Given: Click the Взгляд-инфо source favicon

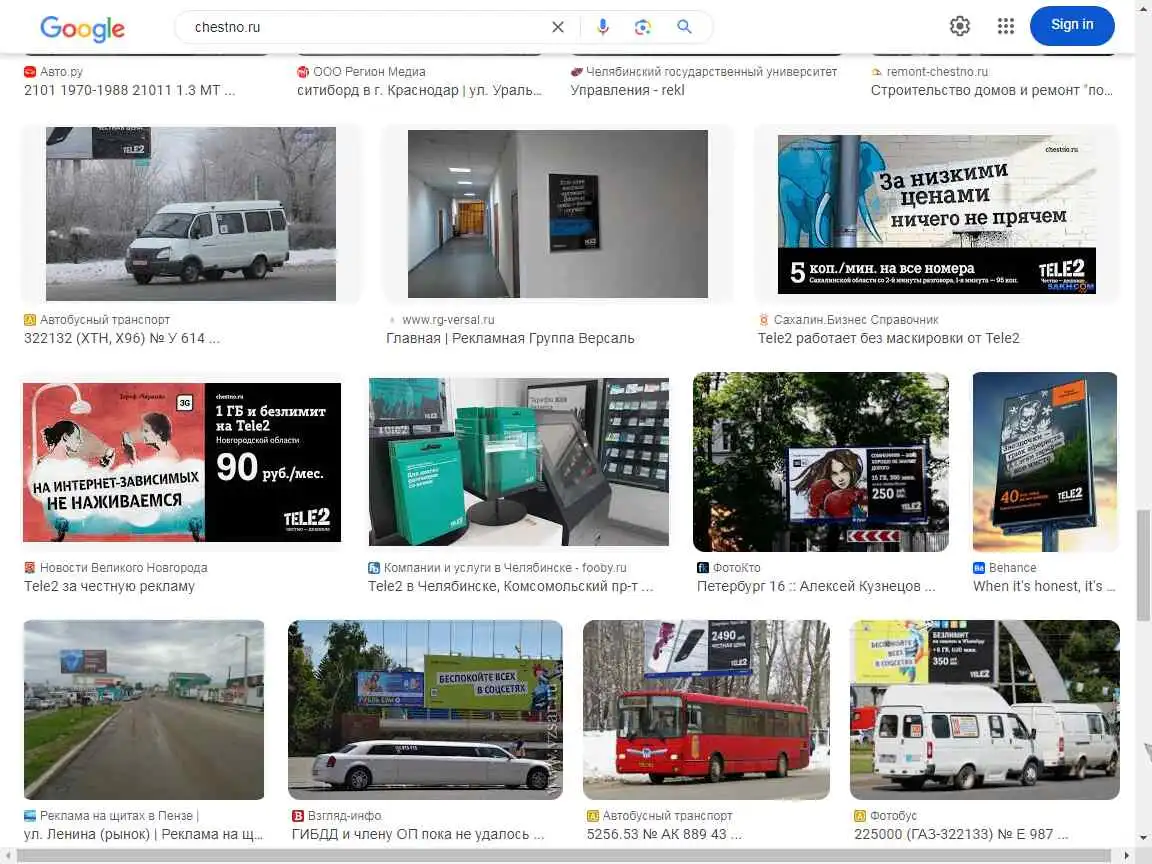Looking at the screenshot, I should (x=298, y=816).
